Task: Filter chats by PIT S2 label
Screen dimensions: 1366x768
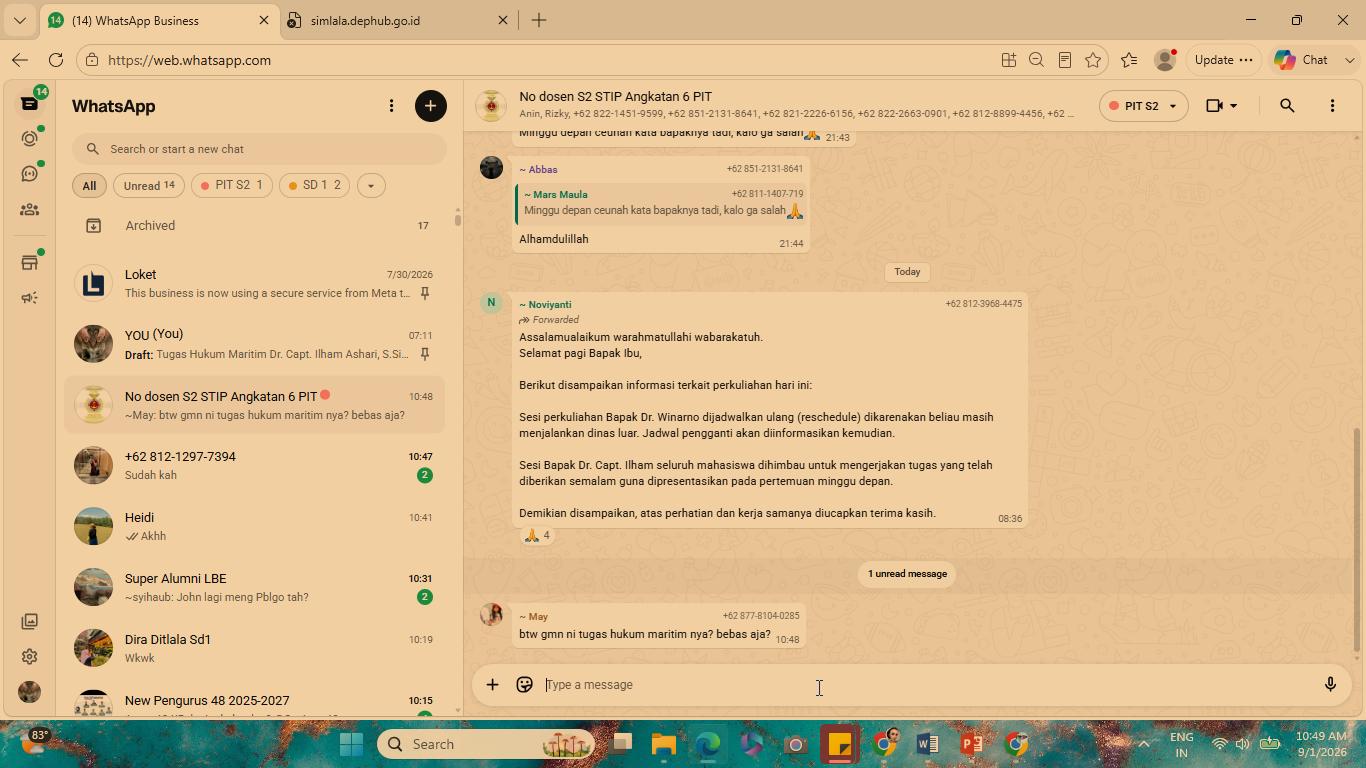Action: [x=232, y=185]
